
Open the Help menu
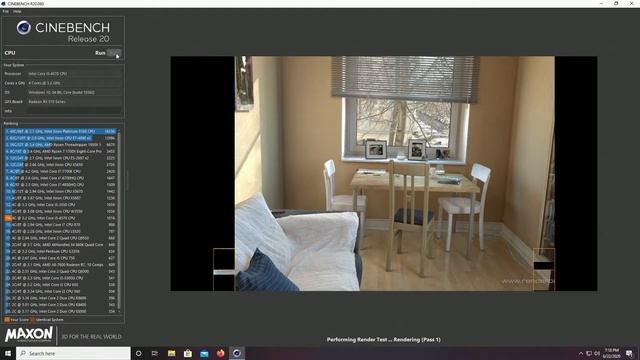click(17, 11)
